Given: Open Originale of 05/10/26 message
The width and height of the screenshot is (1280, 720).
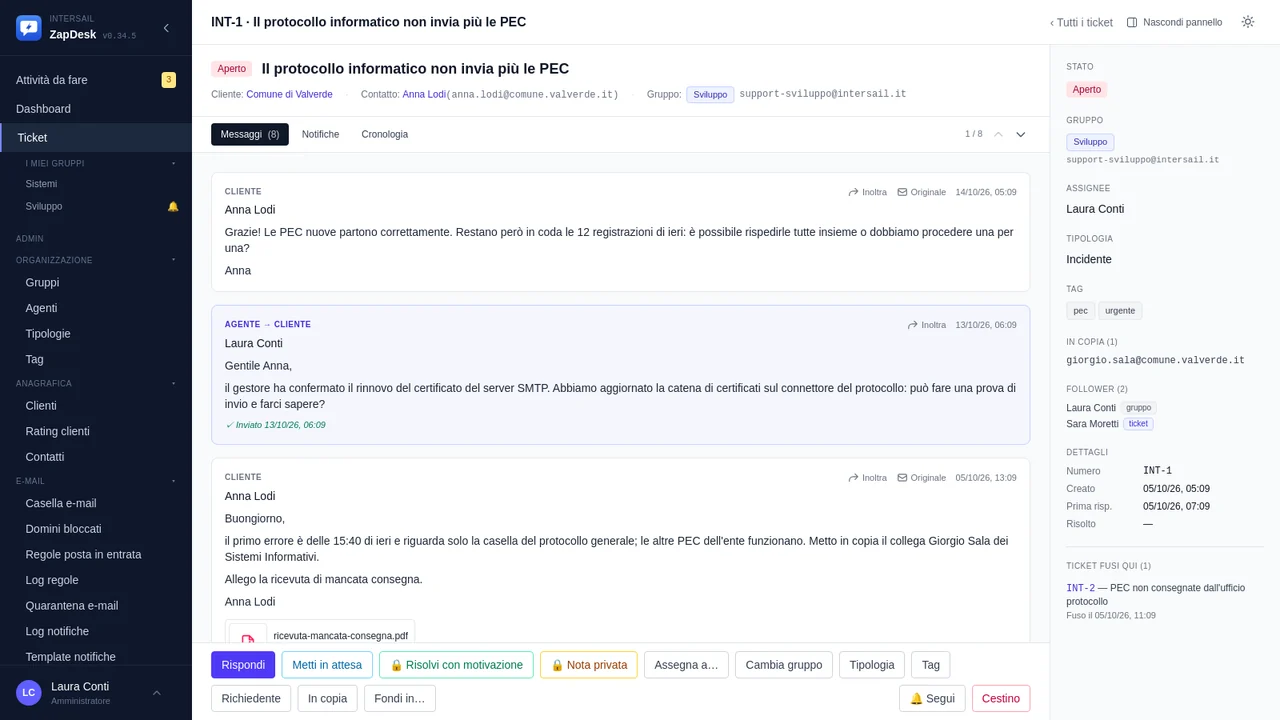Looking at the screenshot, I should (x=921, y=478).
